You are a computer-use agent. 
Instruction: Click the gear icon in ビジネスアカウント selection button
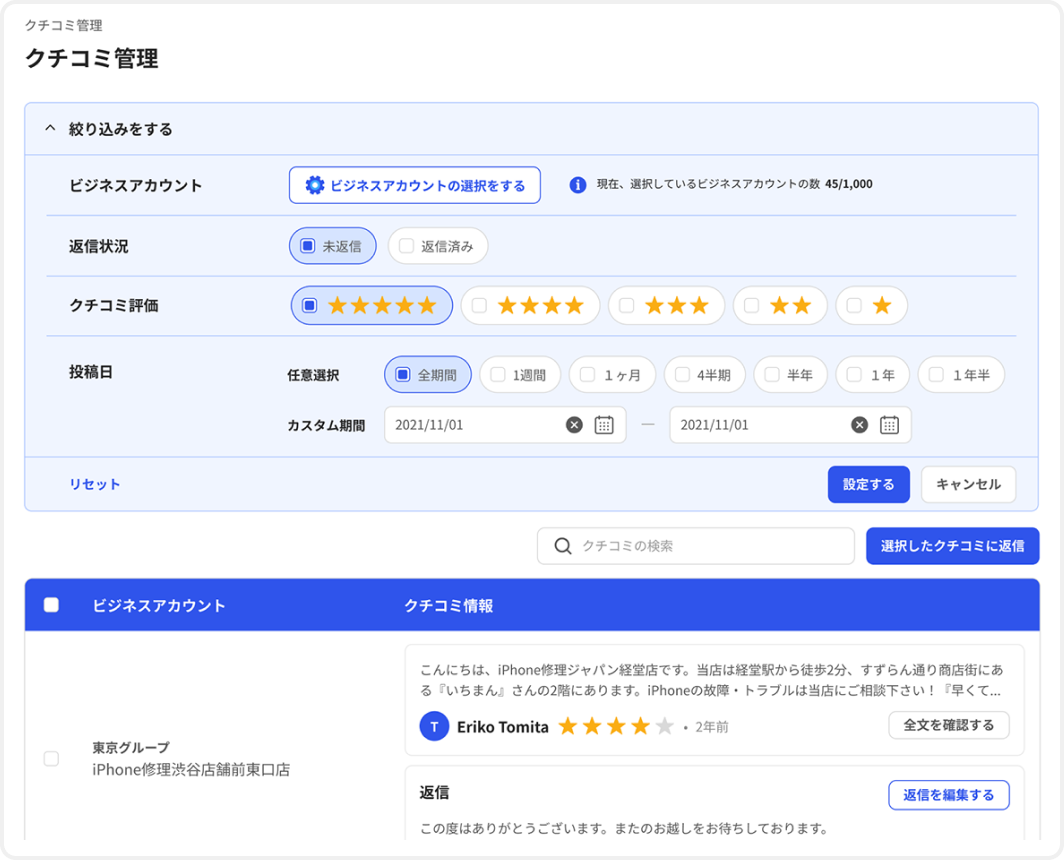point(317,184)
